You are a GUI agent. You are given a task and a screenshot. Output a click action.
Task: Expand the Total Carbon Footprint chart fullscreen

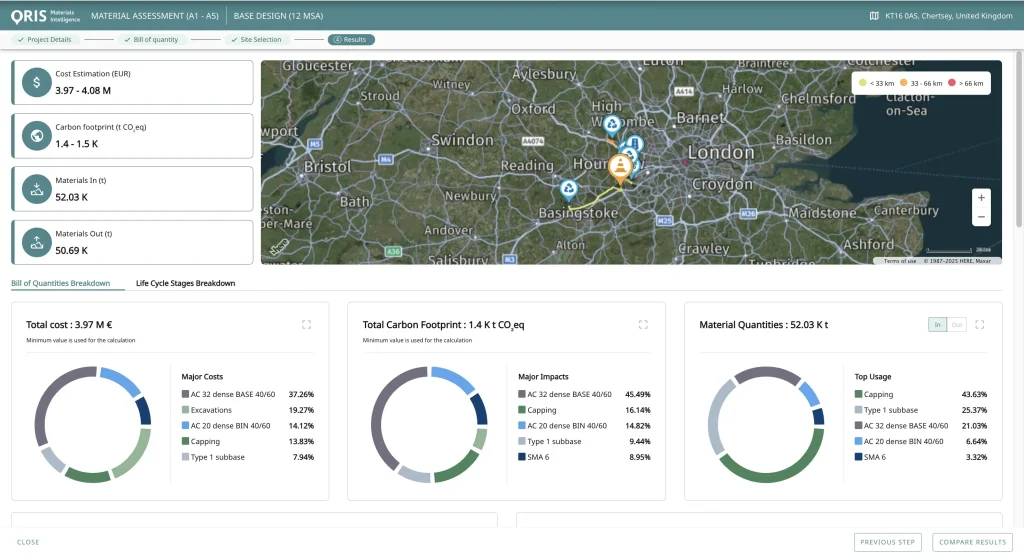click(643, 324)
